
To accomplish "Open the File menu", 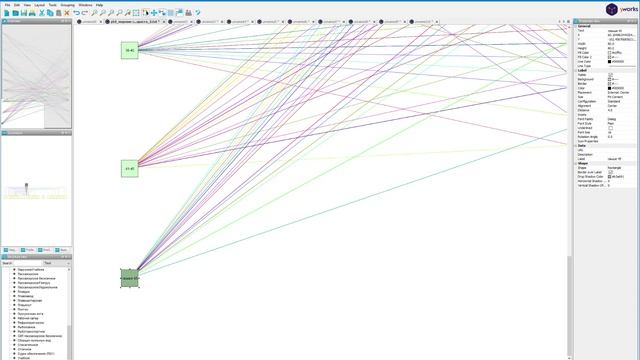I will tap(7, 5).
